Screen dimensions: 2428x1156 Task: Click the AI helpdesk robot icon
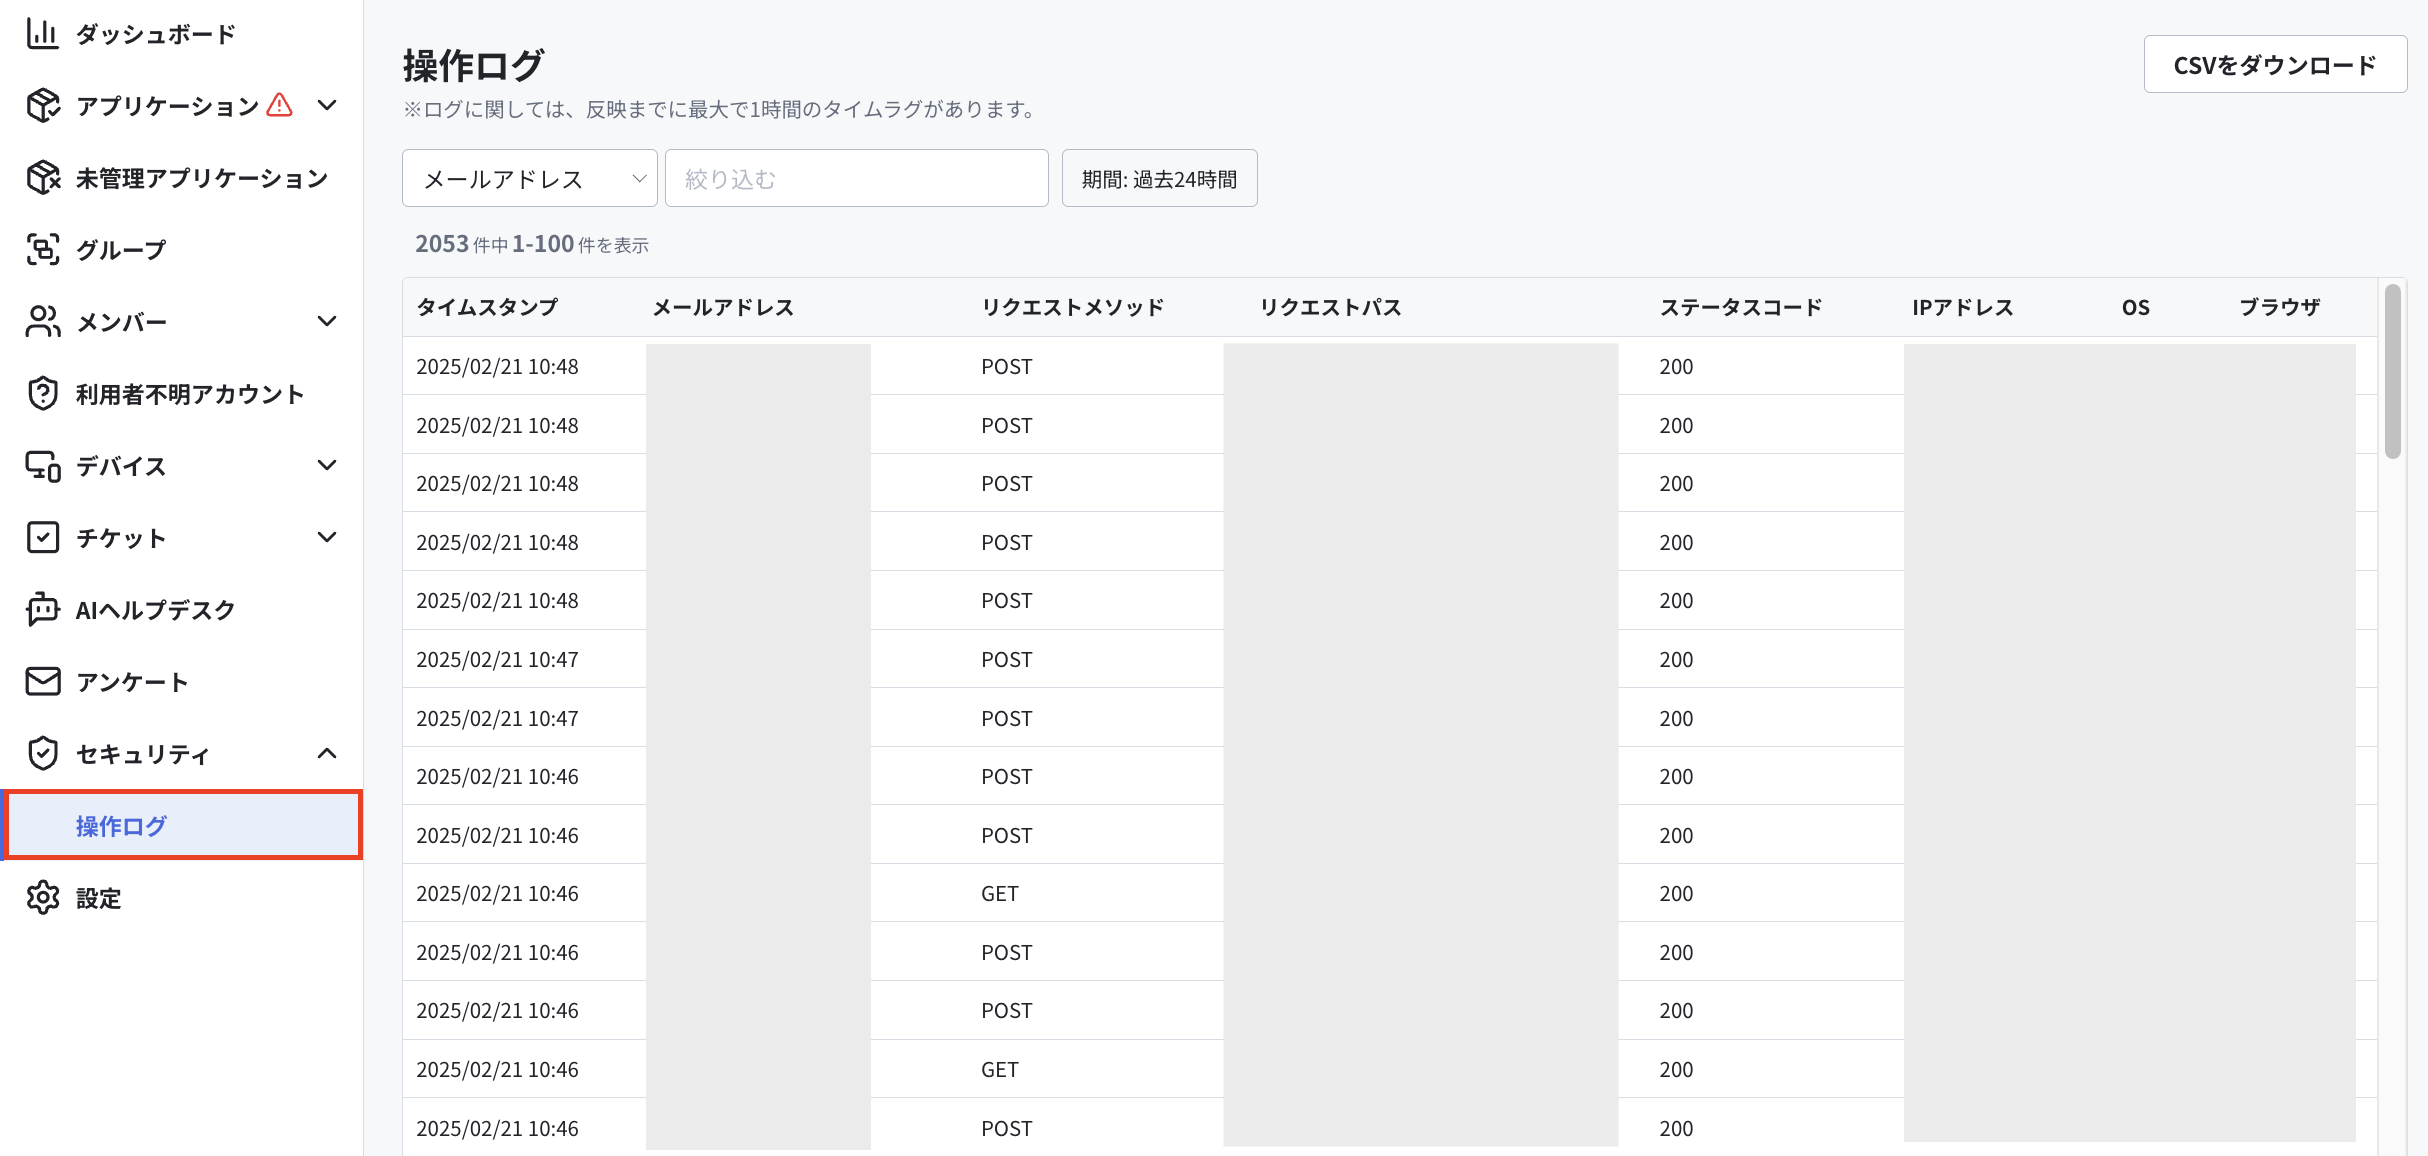pos(42,609)
